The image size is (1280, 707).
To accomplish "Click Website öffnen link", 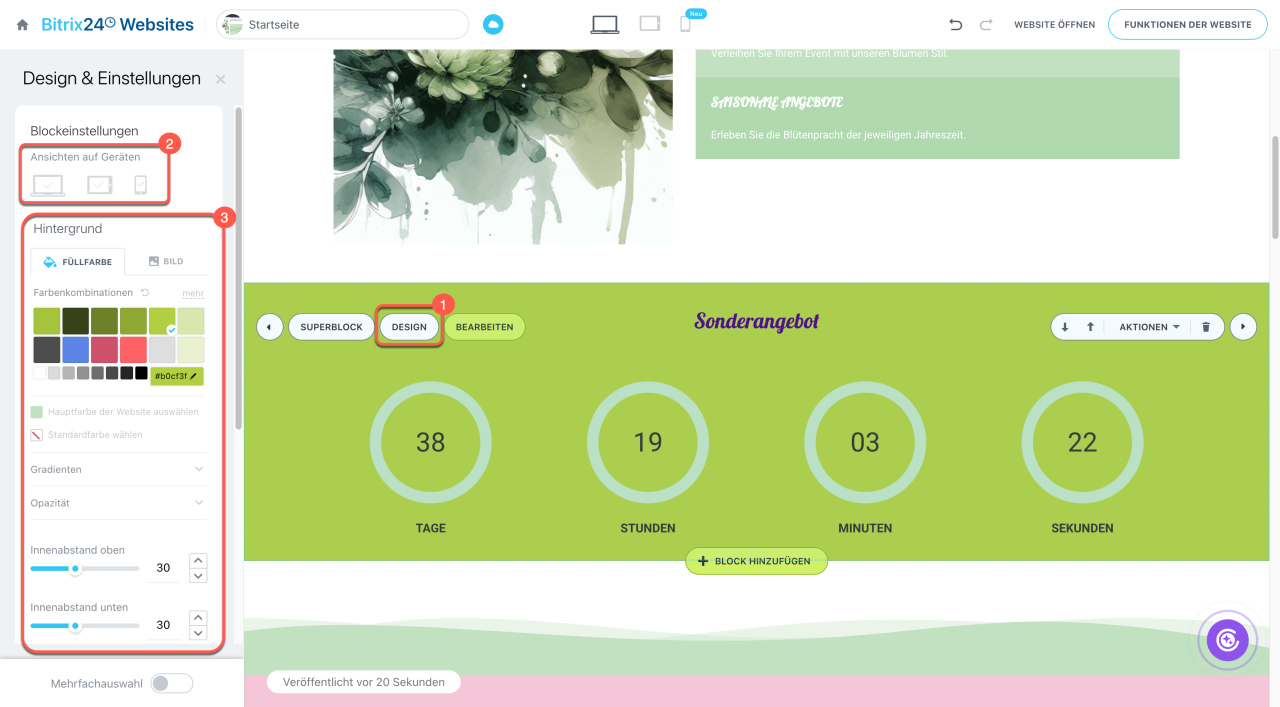I will pos(1054,25).
